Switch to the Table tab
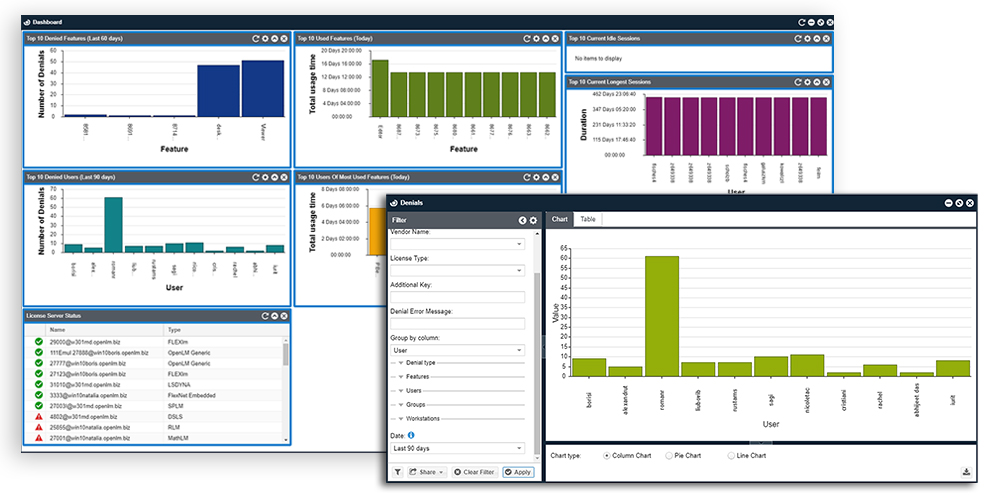Image resolution: width=1000 pixels, height=500 pixels. click(x=588, y=219)
